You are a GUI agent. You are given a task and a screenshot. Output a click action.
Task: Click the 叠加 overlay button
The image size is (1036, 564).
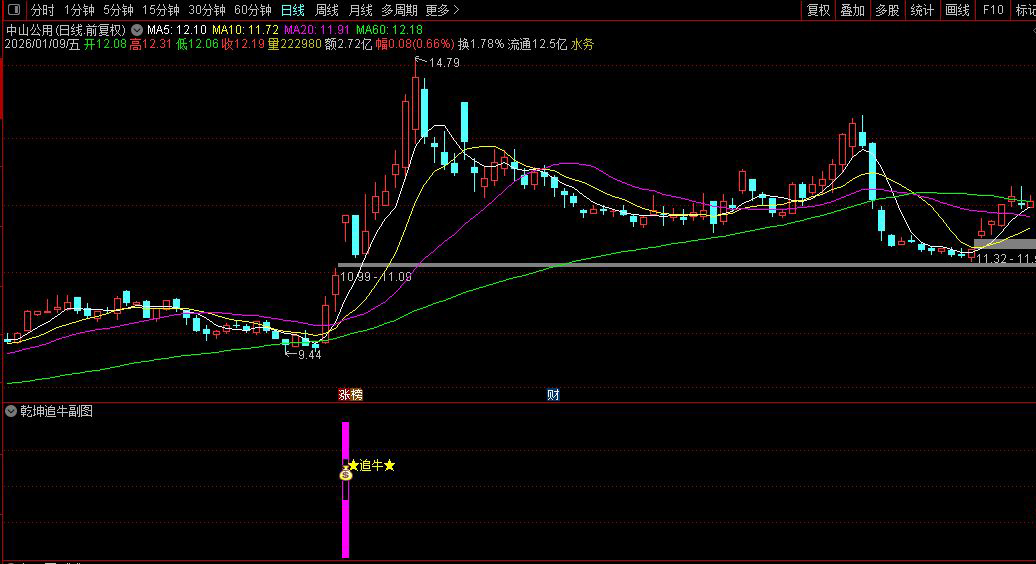click(x=852, y=10)
